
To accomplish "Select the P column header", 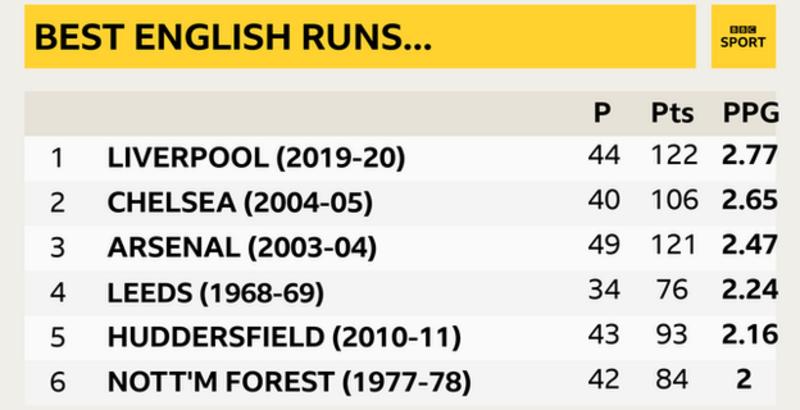I will pos(601,113).
